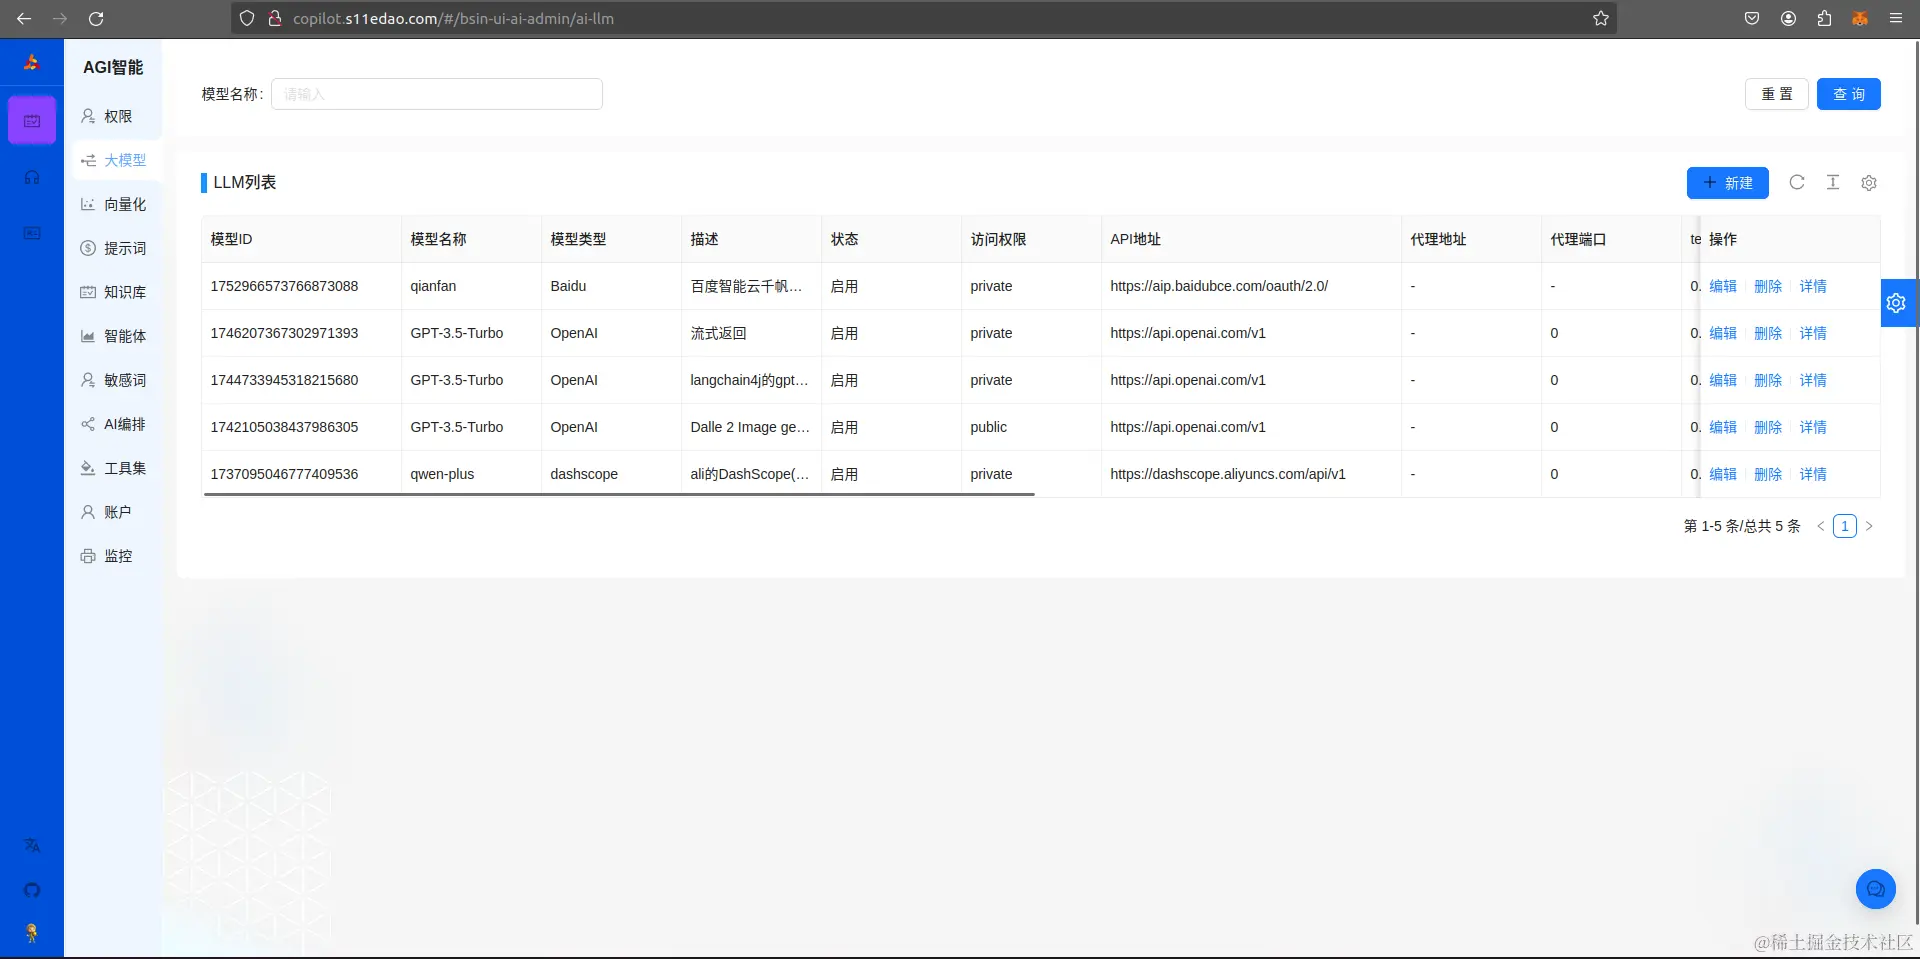Refresh the LLM list table
The height and width of the screenshot is (959, 1920).
pos(1797,182)
